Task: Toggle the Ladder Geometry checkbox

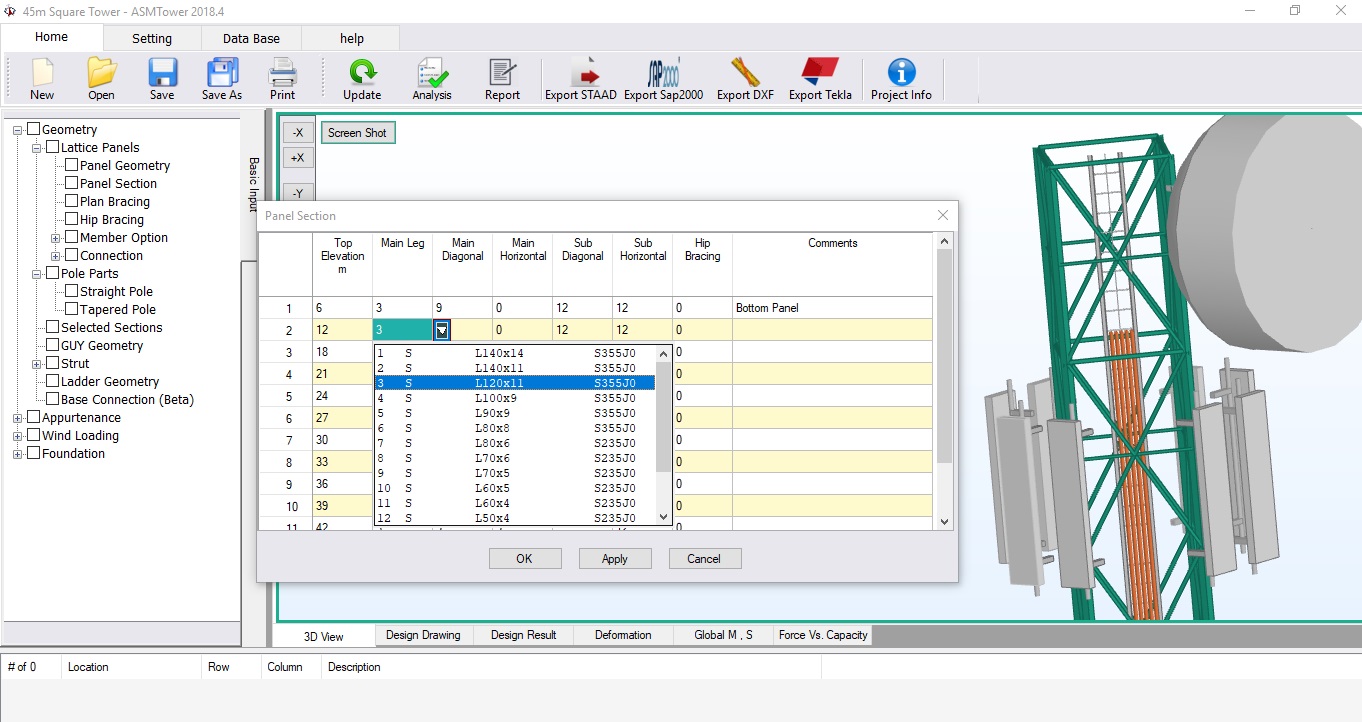Action: tap(52, 381)
